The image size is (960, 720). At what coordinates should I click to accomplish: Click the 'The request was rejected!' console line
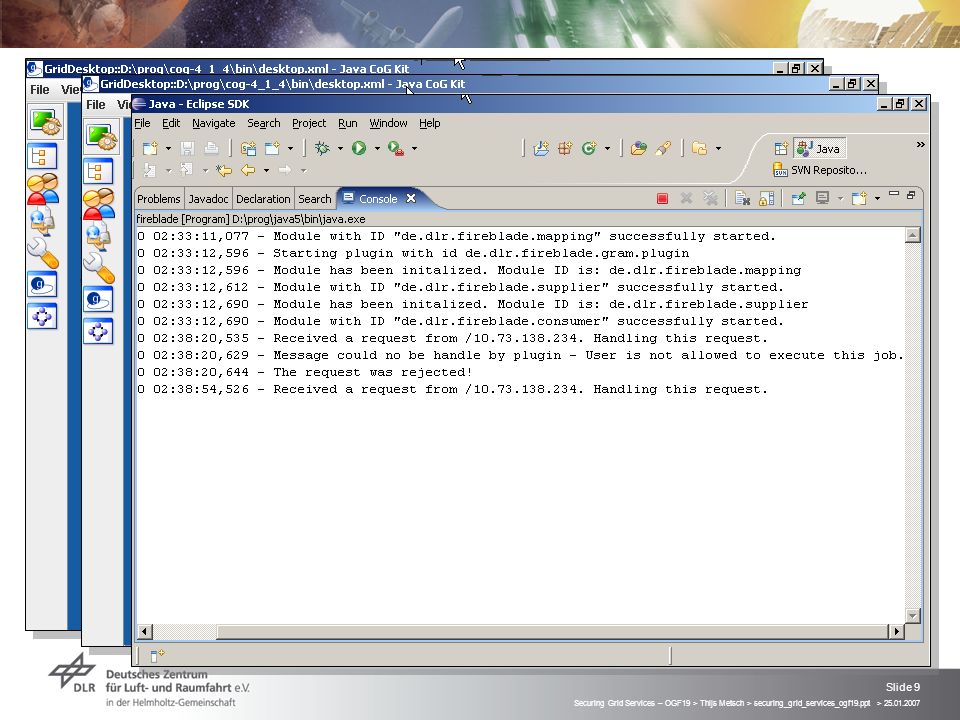[x=305, y=372]
